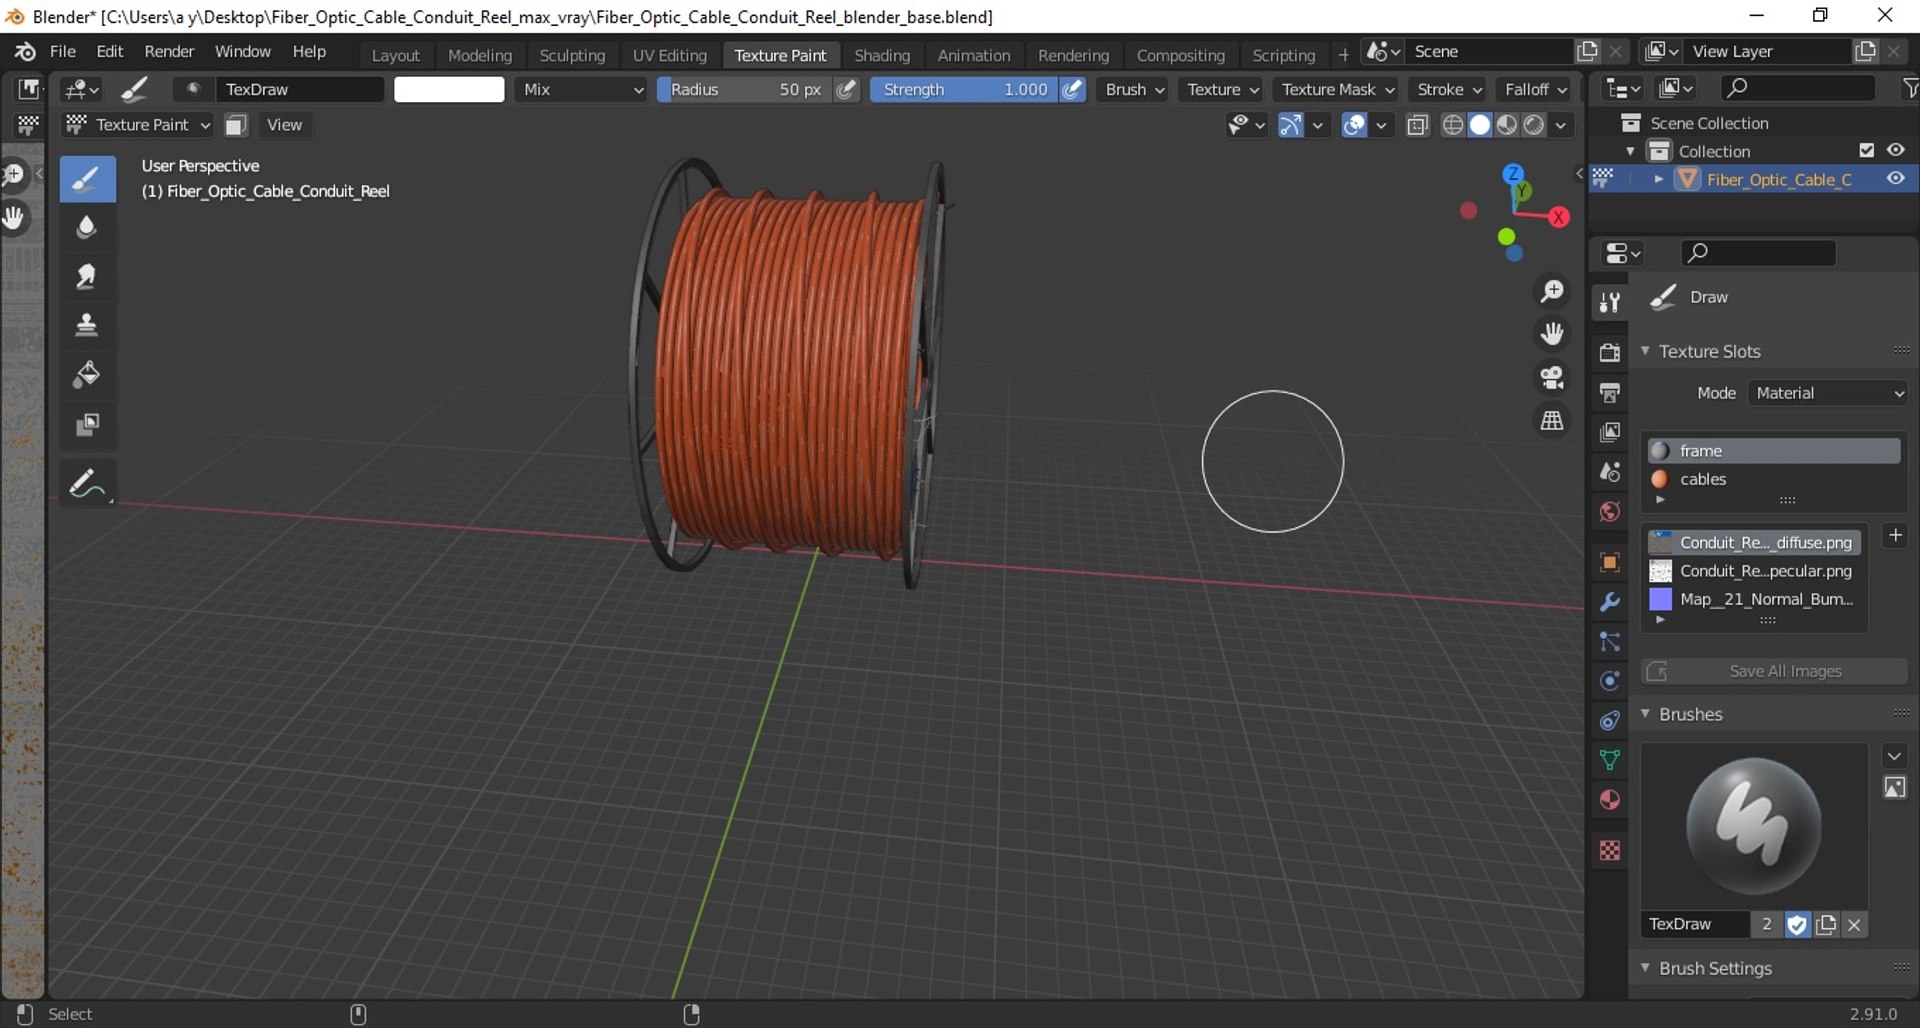Open Texture Slots Mode dropdown

[x=1829, y=393]
